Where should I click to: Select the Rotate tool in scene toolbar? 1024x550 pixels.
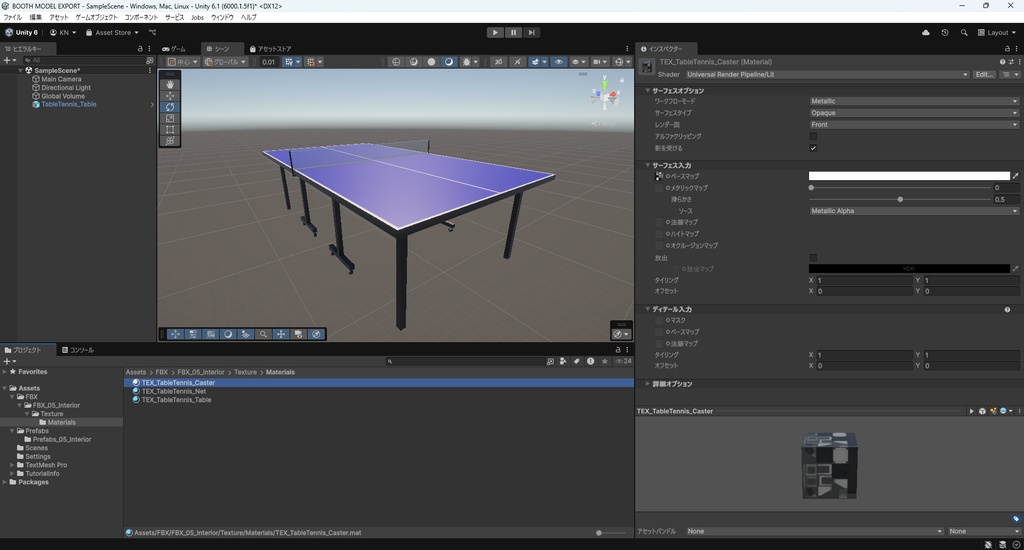pyautogui.click(x=170, y=107)
